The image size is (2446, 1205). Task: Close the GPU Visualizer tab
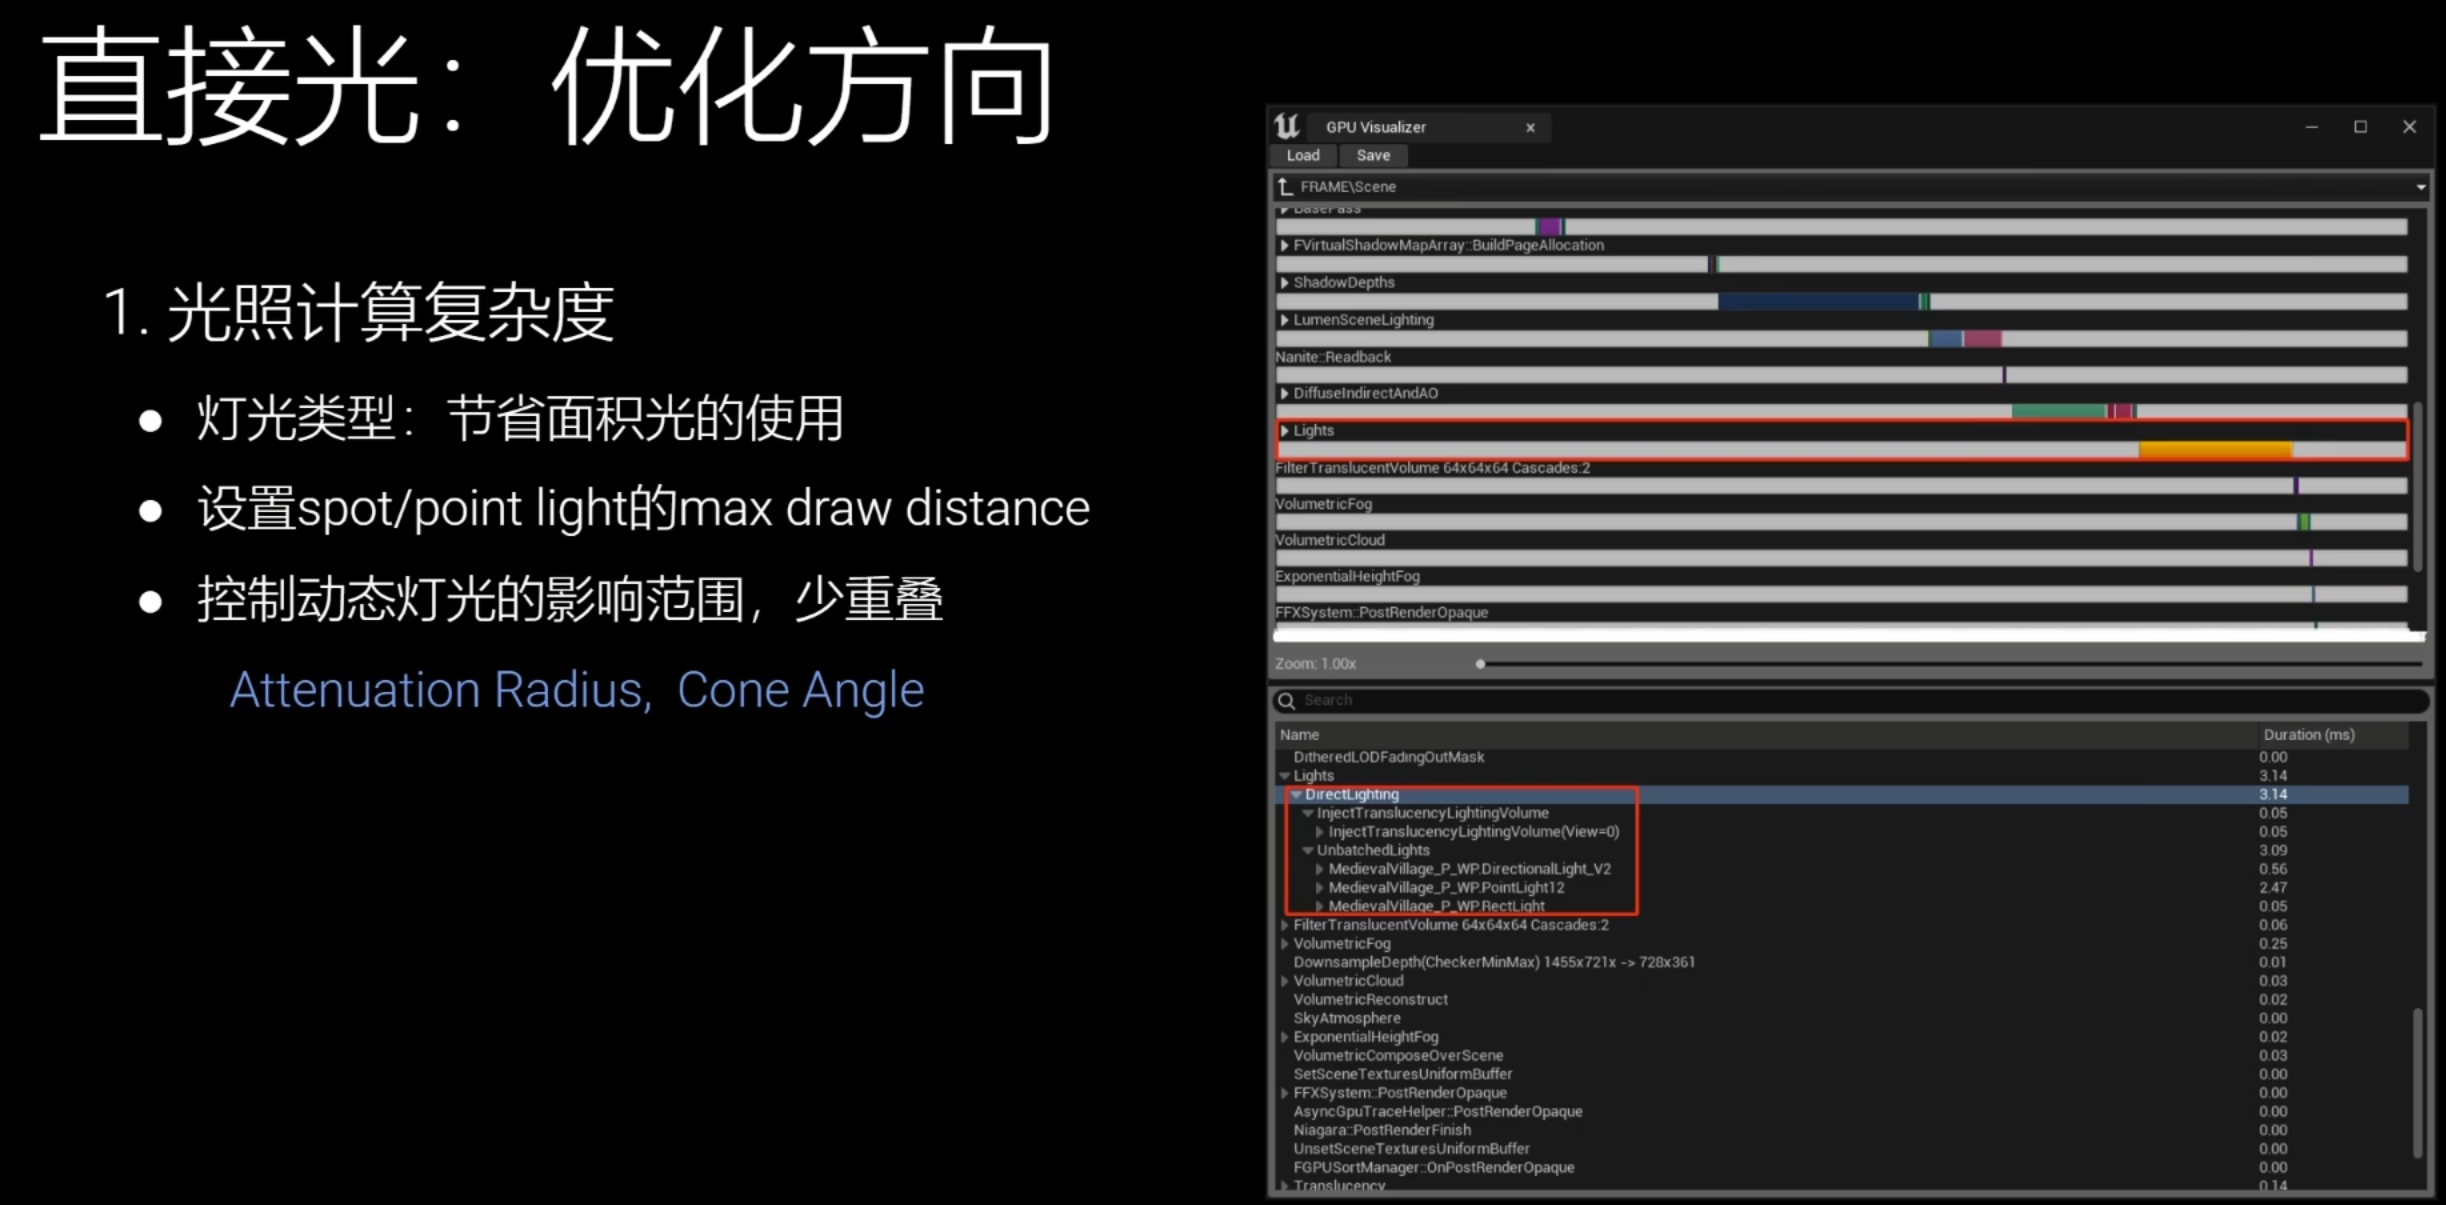tap(1530, 128)
